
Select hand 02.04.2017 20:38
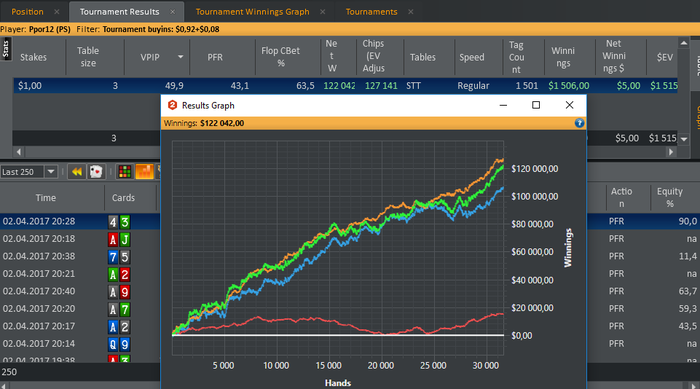(x=39, y=256)
